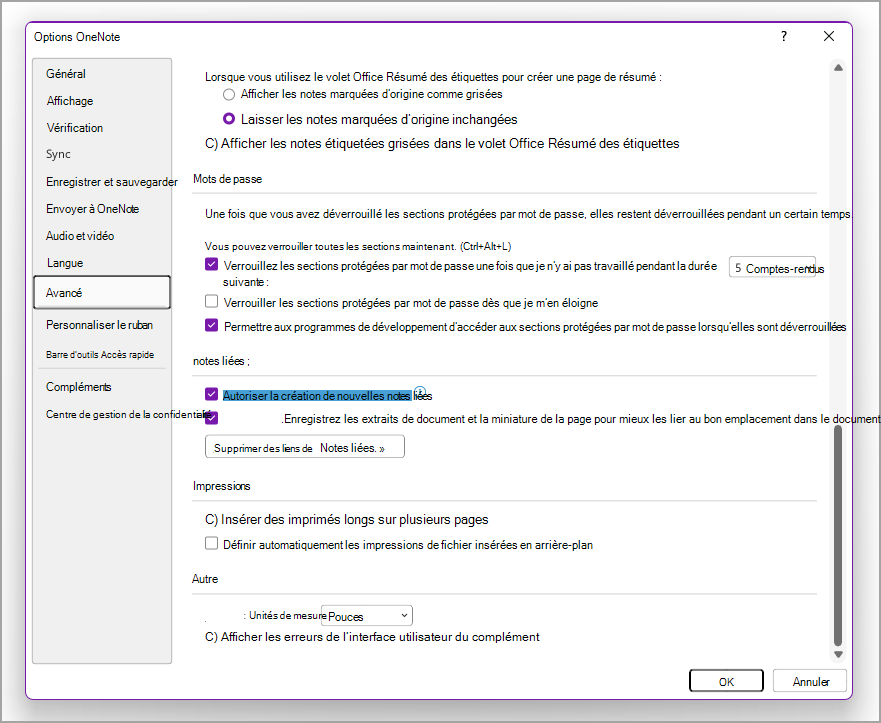Close the Options OneNote dialog
The width and height of the screenshot is (881, 723).
tap(829, 37)
